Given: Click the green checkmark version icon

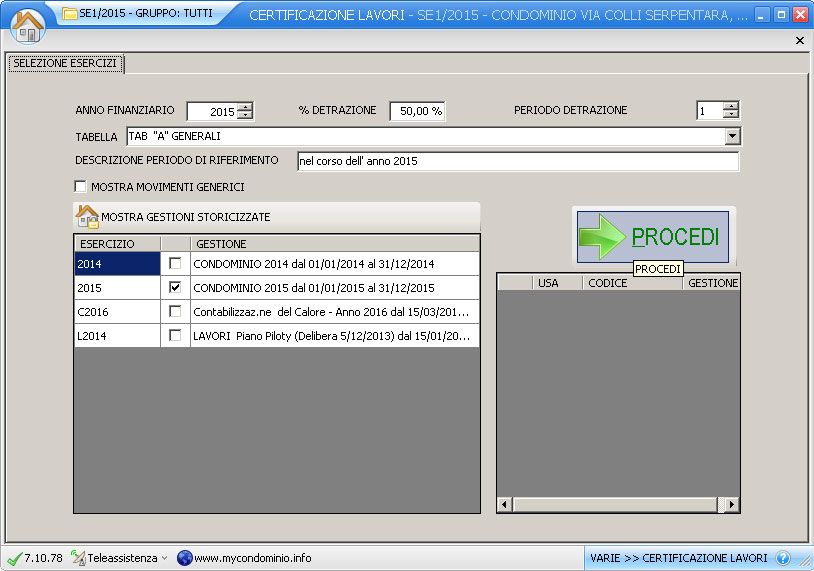Looking at the screenshot, I should [x=14, y=558].
